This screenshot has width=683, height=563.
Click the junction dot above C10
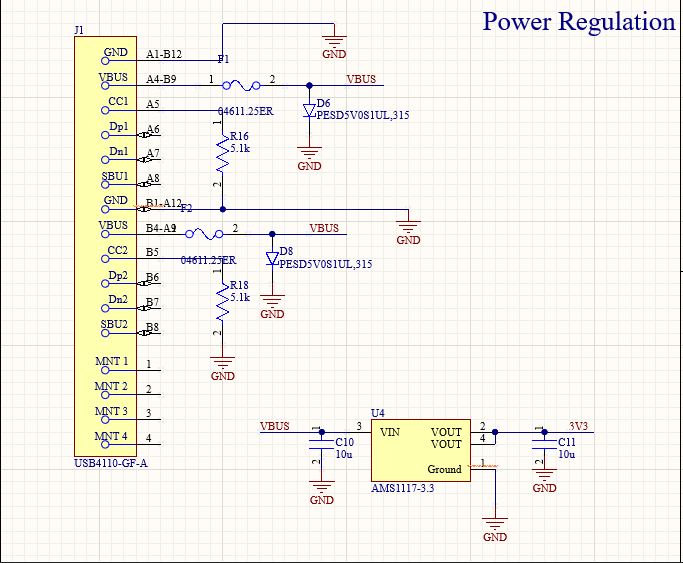321,432
